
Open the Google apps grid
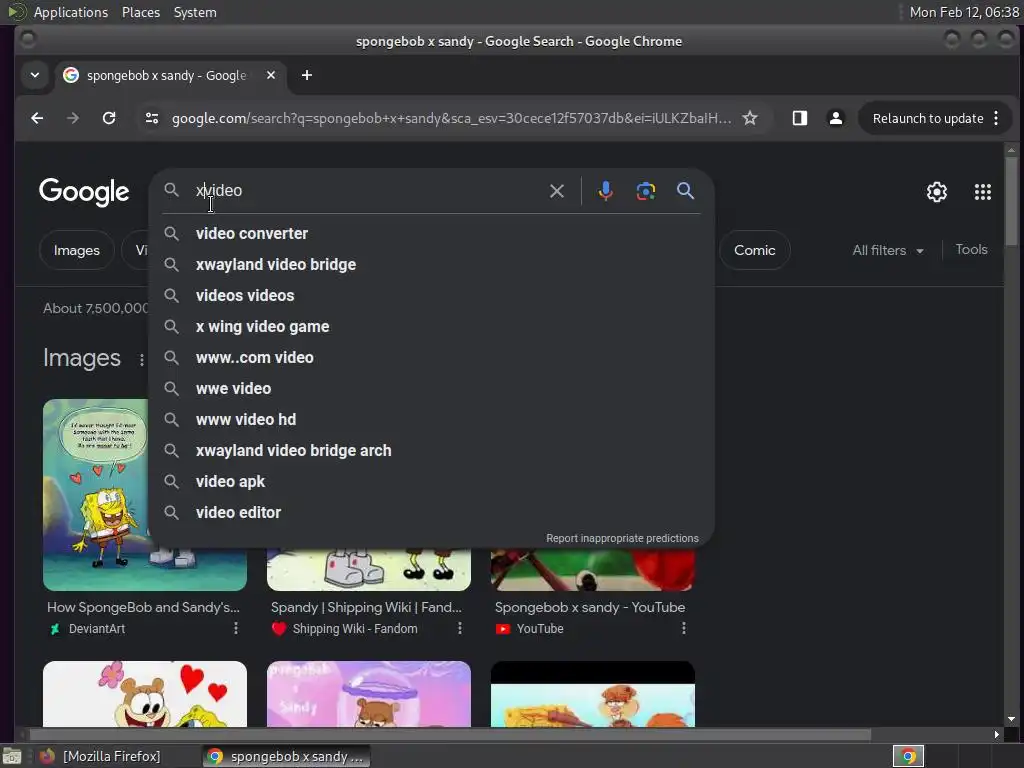982,191
